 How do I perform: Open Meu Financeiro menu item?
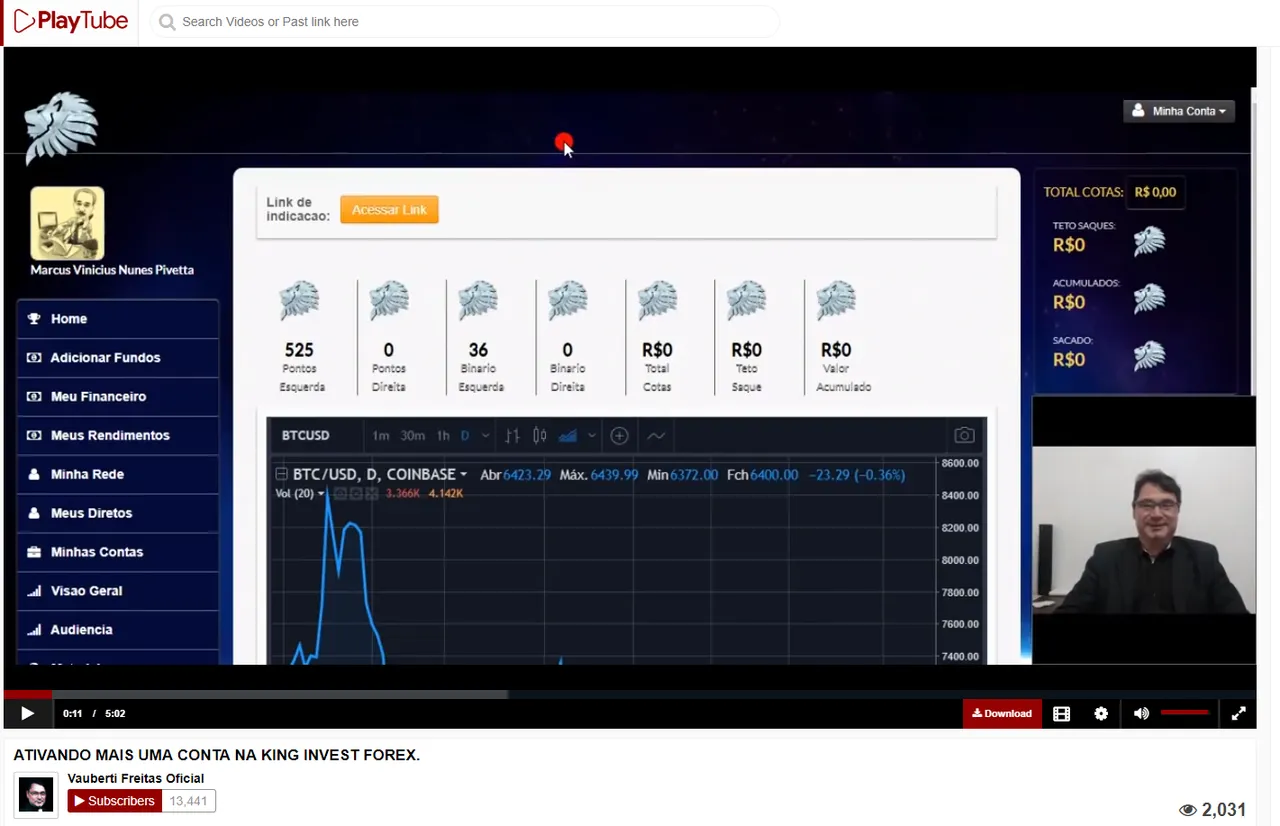(118, 397)
